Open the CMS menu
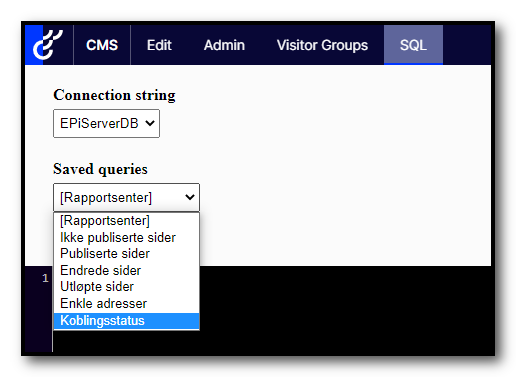516x377 pixels. click(102, 45)
